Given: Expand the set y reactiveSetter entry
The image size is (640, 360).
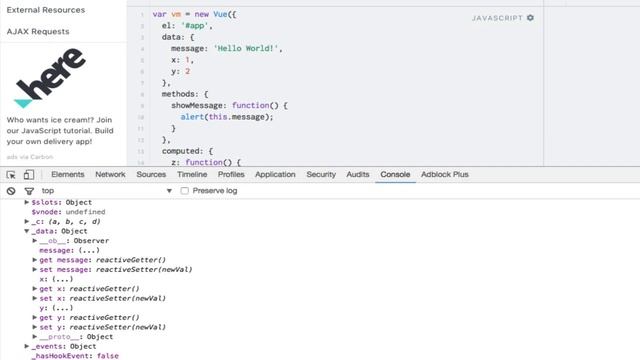Looking at the screenshot, I should tap(35, 327).
